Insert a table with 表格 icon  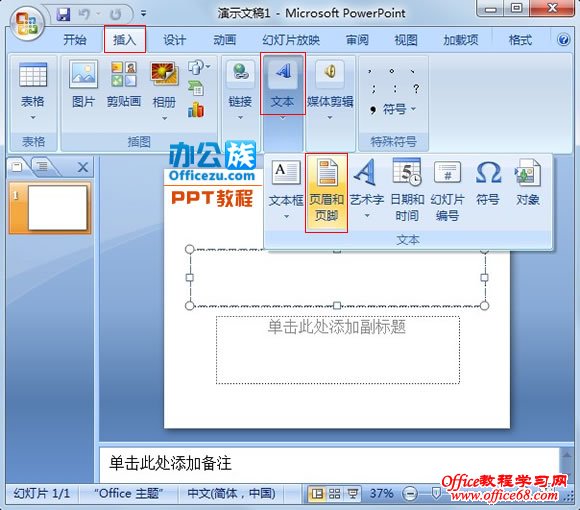click(33, 85)
